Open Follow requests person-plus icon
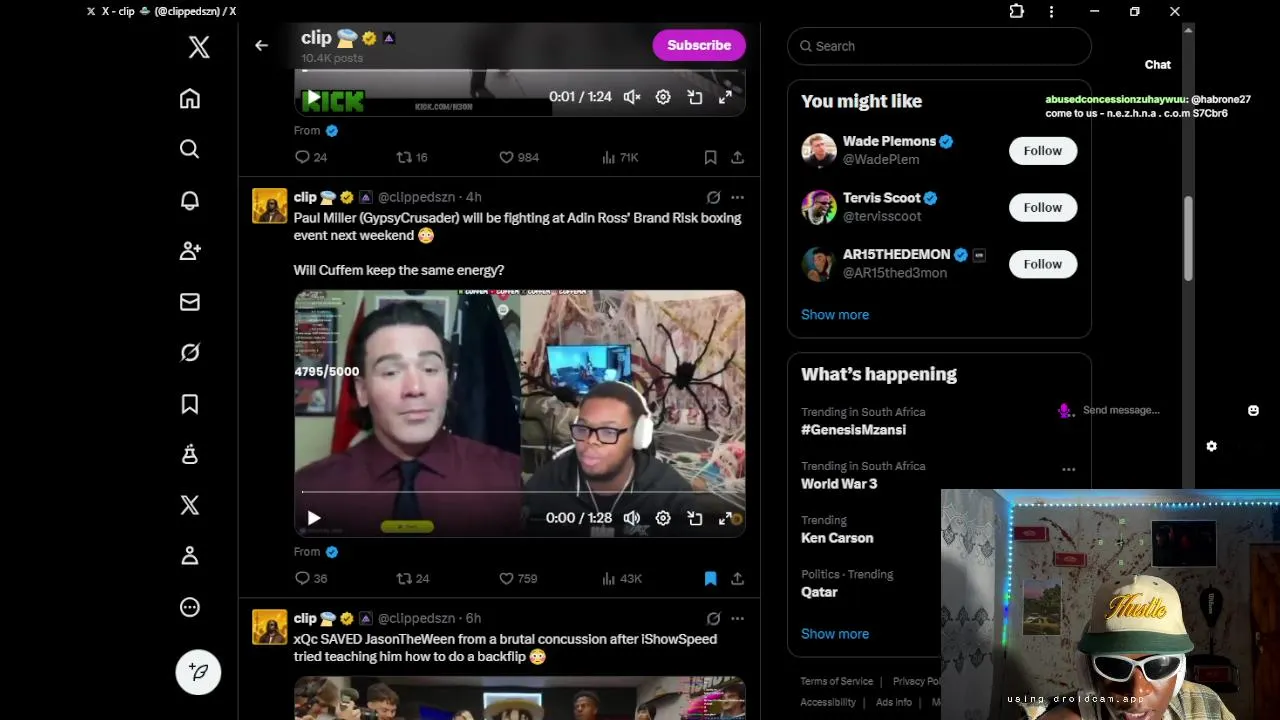This screenshot has height=720, width=1280. coord(190,251)
